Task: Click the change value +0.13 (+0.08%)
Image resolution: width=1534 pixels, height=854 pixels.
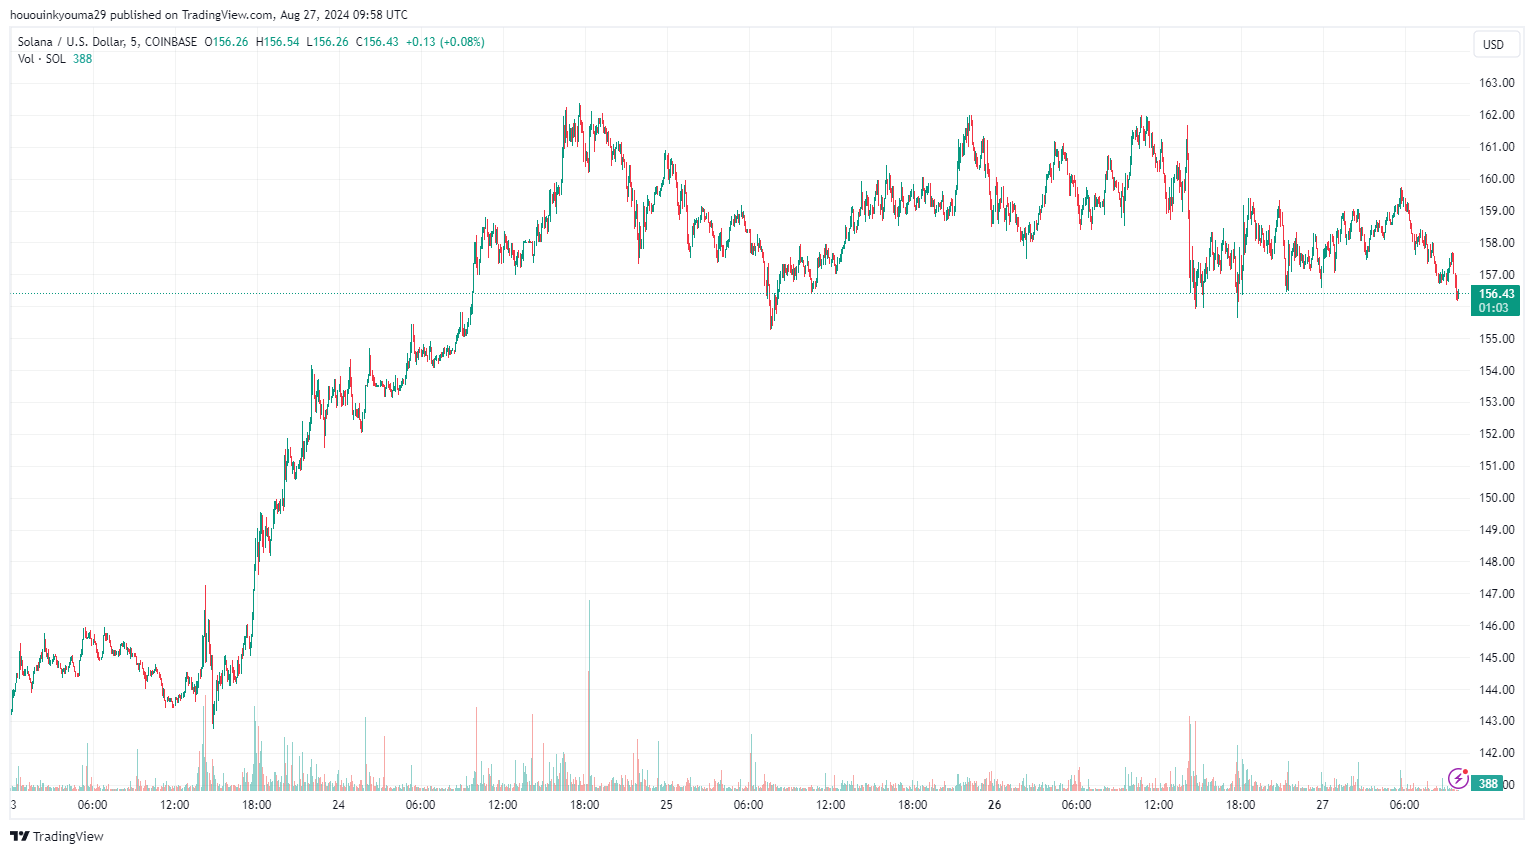Action: coord(445,42)
